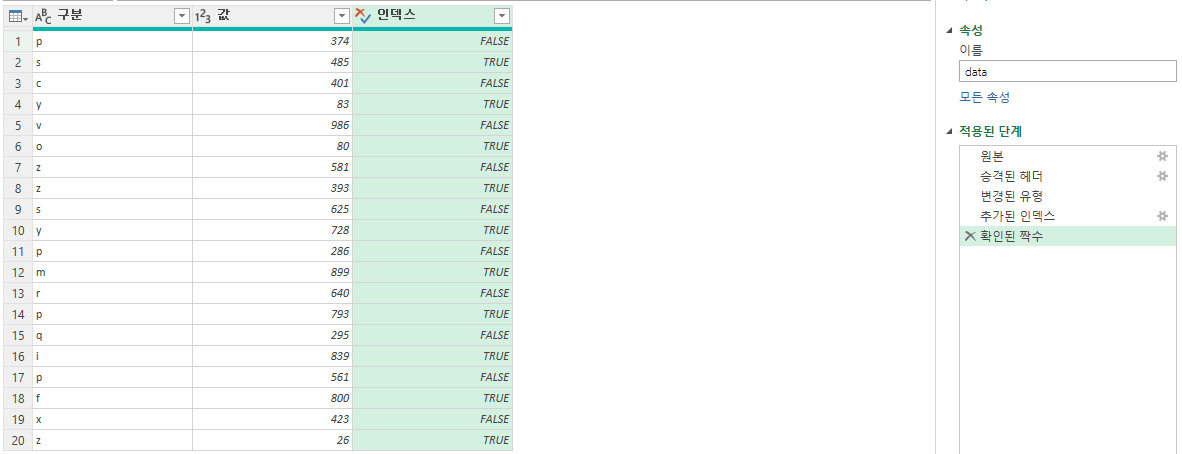Click the 구분 cell containing v
Viewport: 1182px width, 454px height.
[112, 125]
